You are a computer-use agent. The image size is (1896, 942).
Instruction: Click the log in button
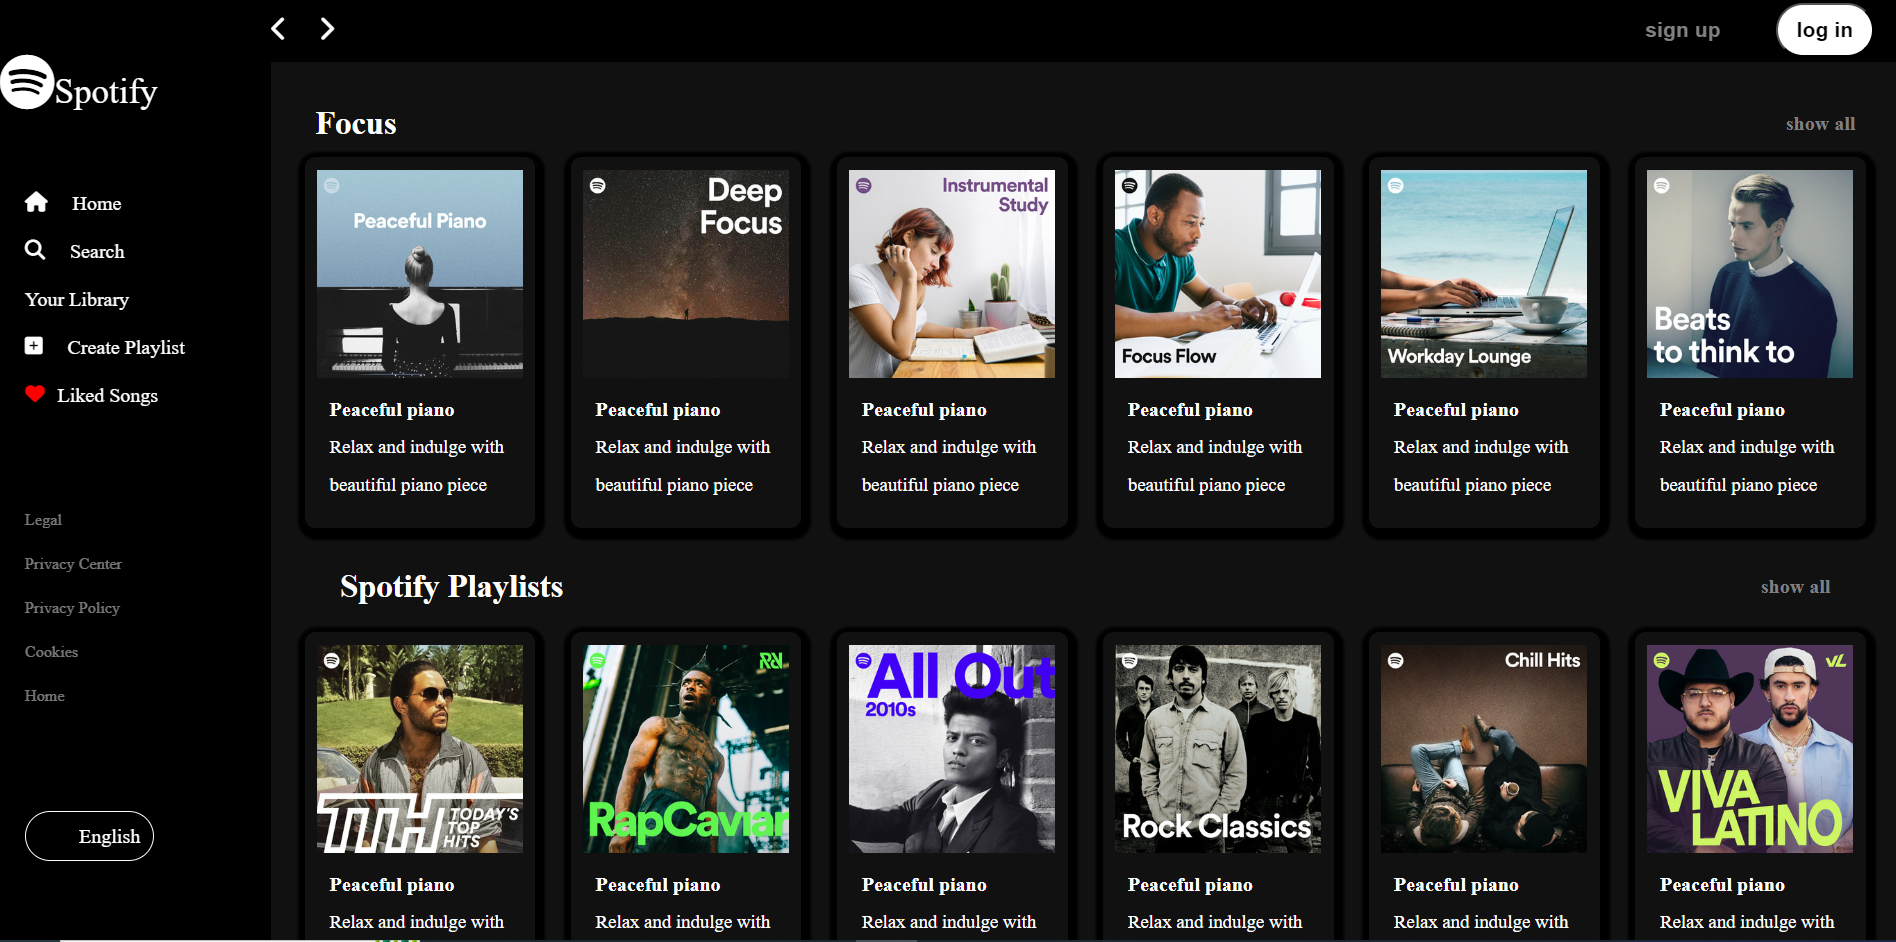click(x=1824, y=30)
